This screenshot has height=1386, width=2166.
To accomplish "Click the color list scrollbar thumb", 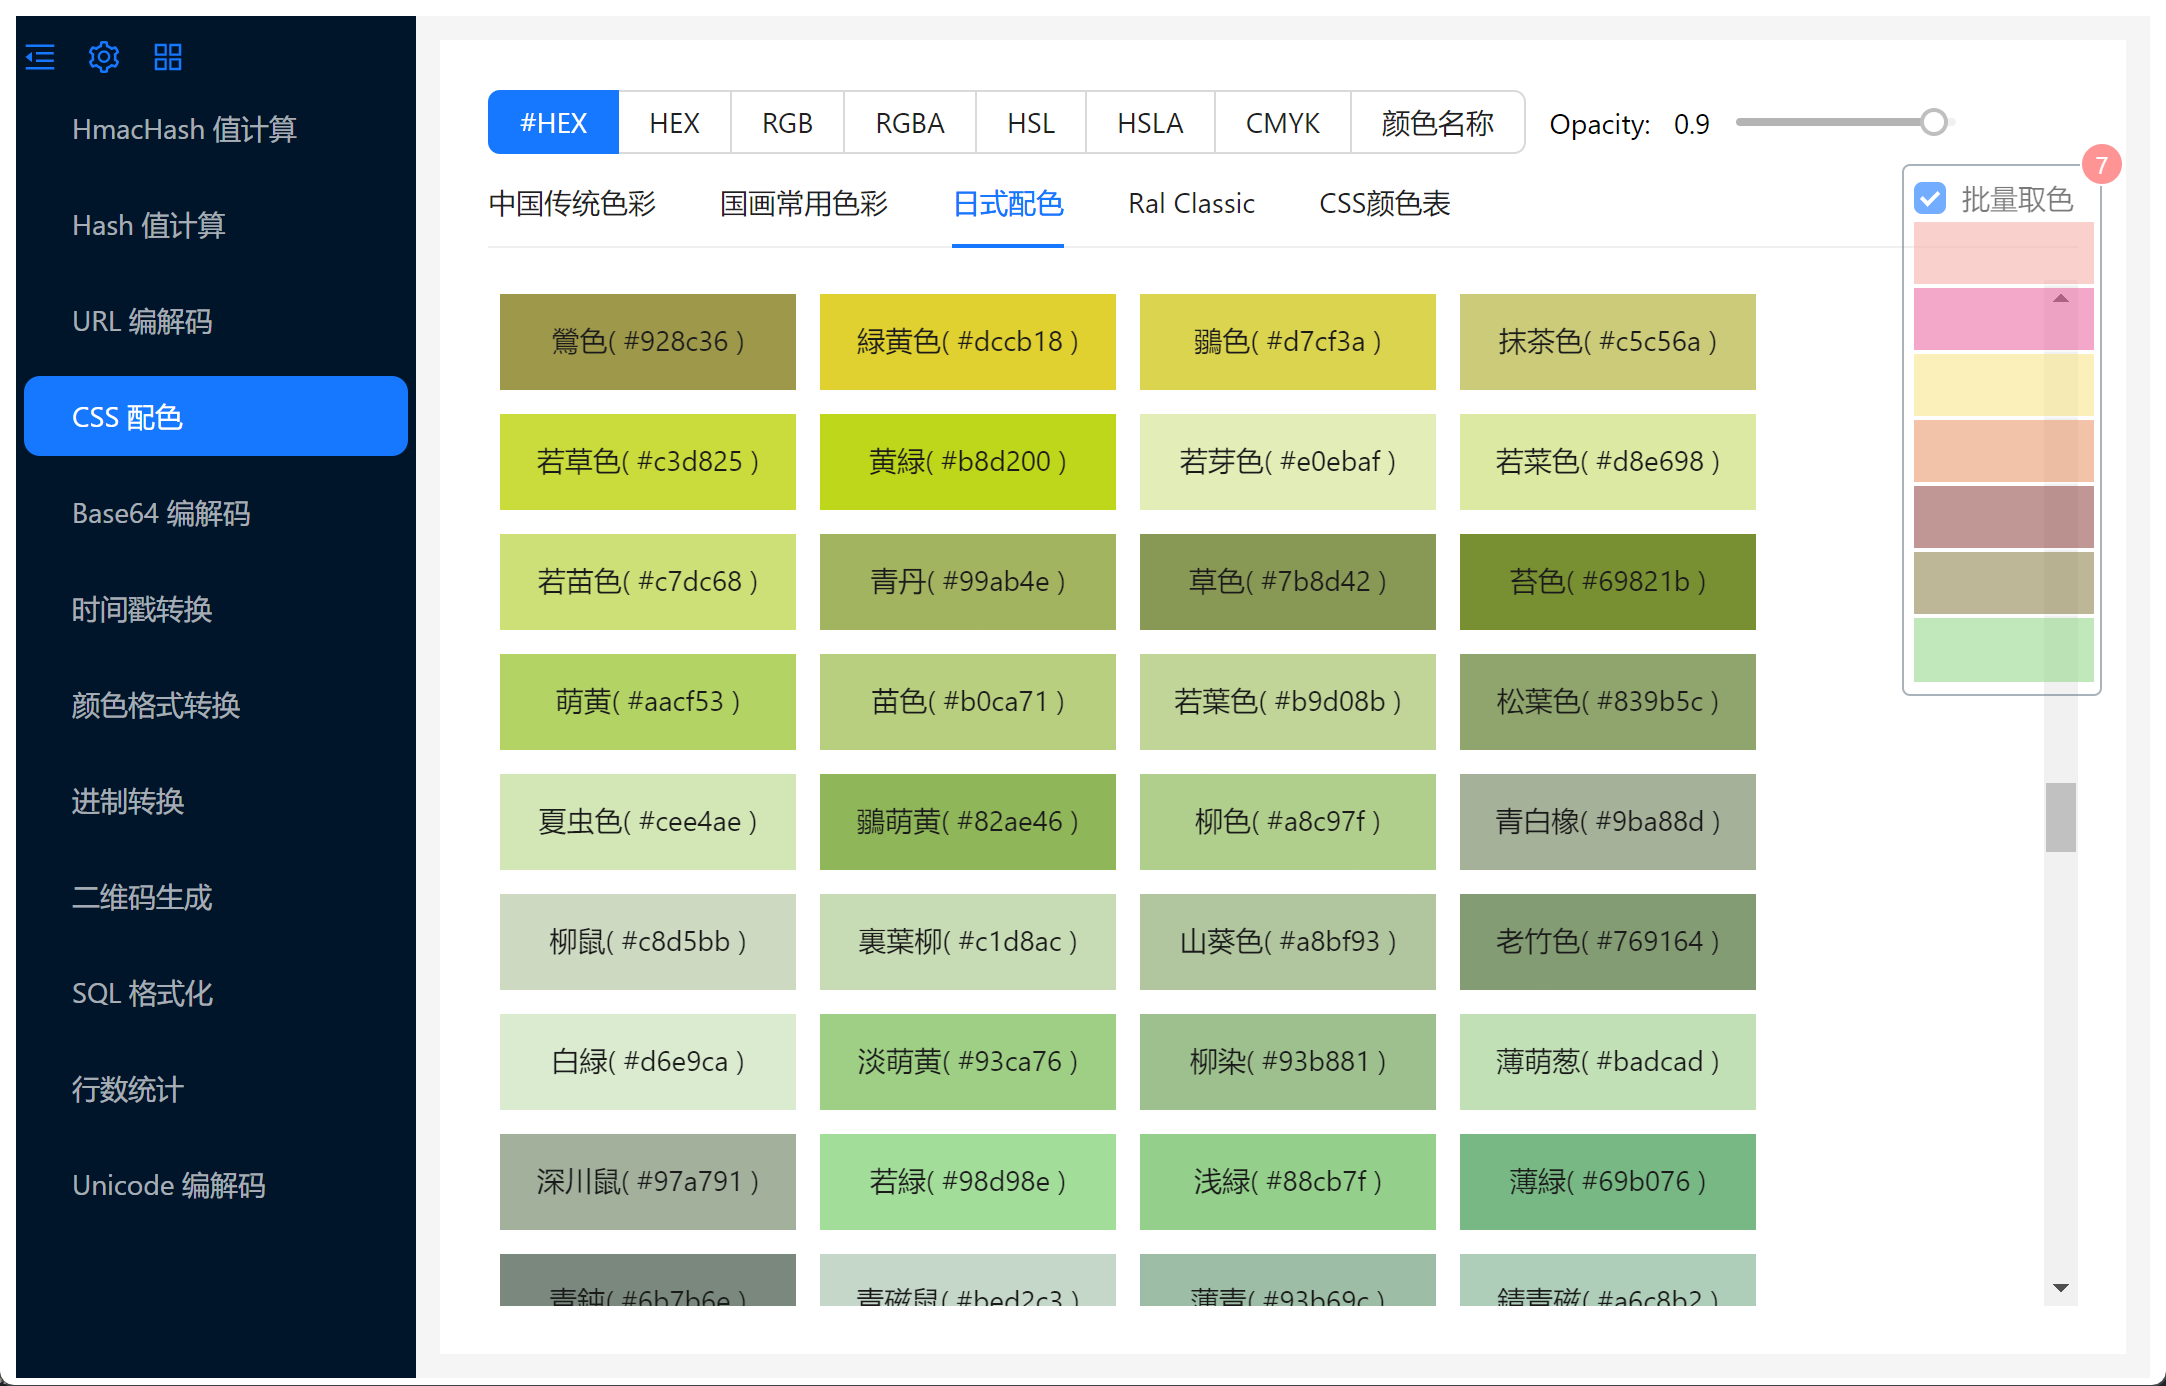I will 2060,817.
